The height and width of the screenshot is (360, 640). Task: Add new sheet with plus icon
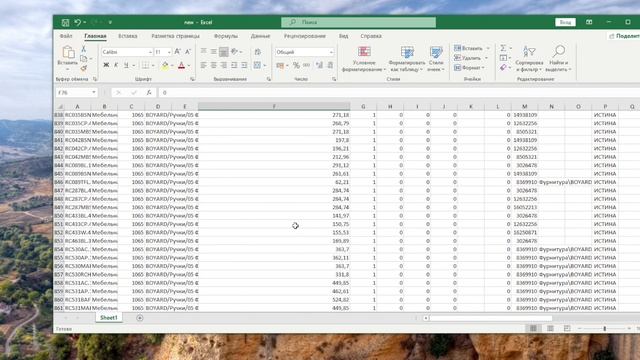pyautogui.click(x=140, y=318)
